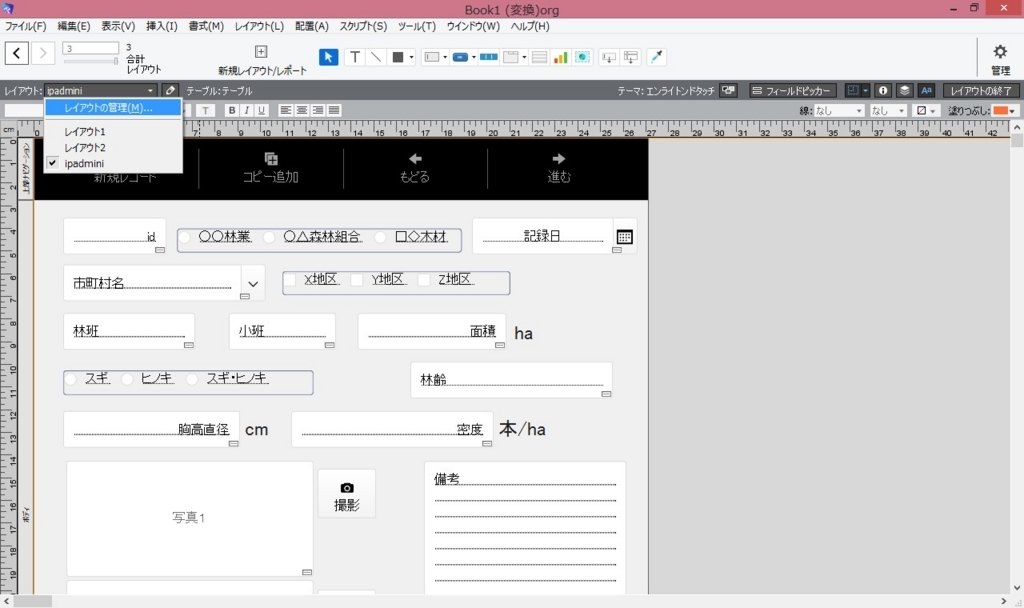
Task: Click the 備考 notes field
Action: pos(525,528)
